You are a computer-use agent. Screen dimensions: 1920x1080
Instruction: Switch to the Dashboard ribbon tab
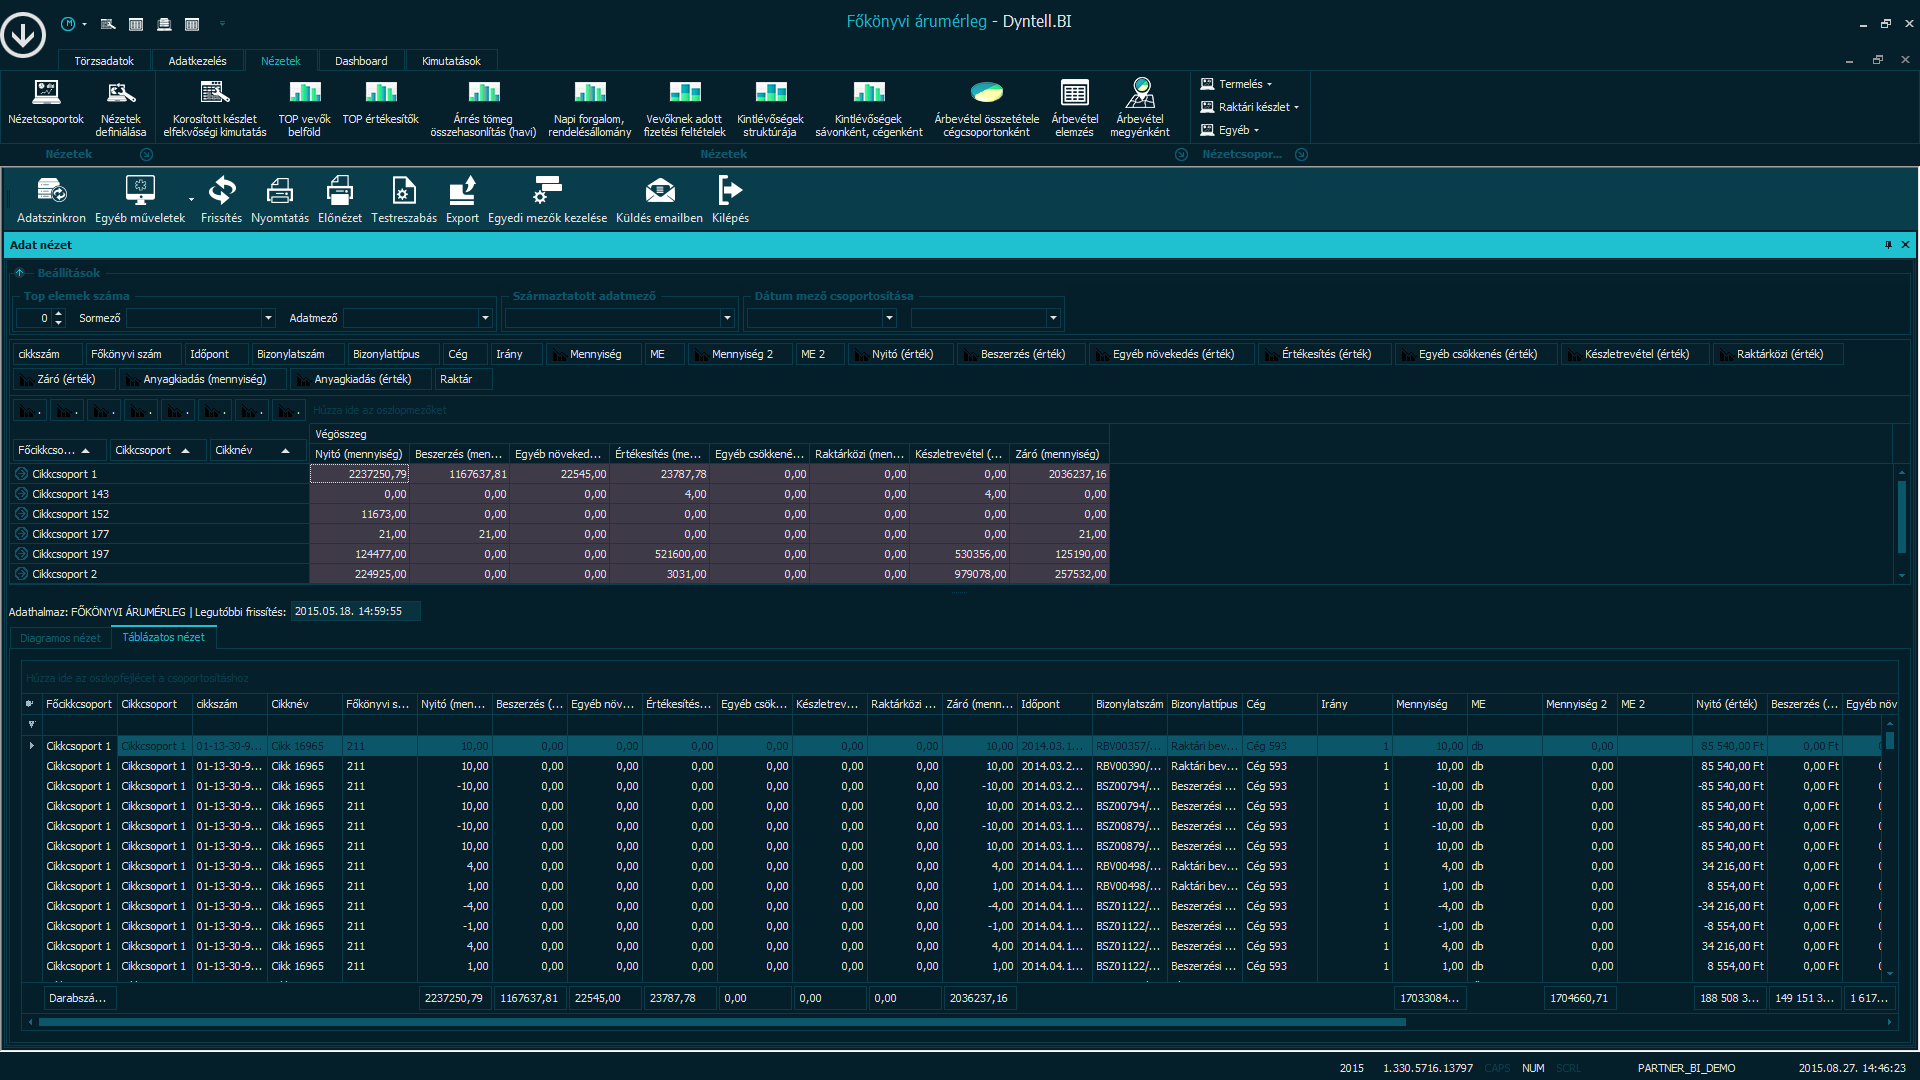[x=361, y=61]
